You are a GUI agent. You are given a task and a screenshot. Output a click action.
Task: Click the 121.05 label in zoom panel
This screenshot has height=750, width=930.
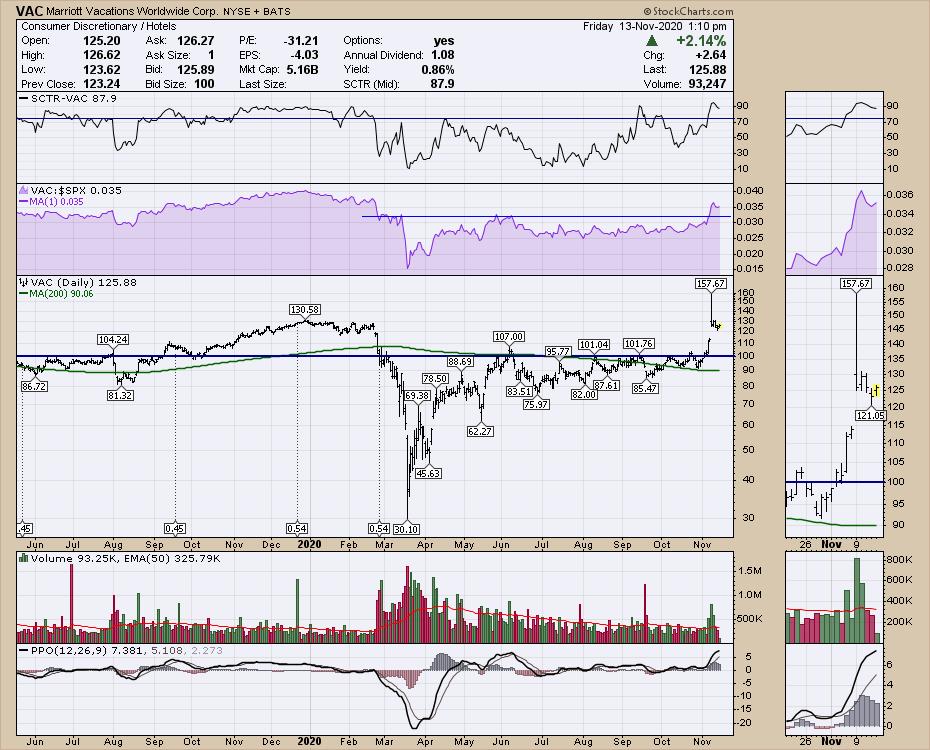pos(870,414)
